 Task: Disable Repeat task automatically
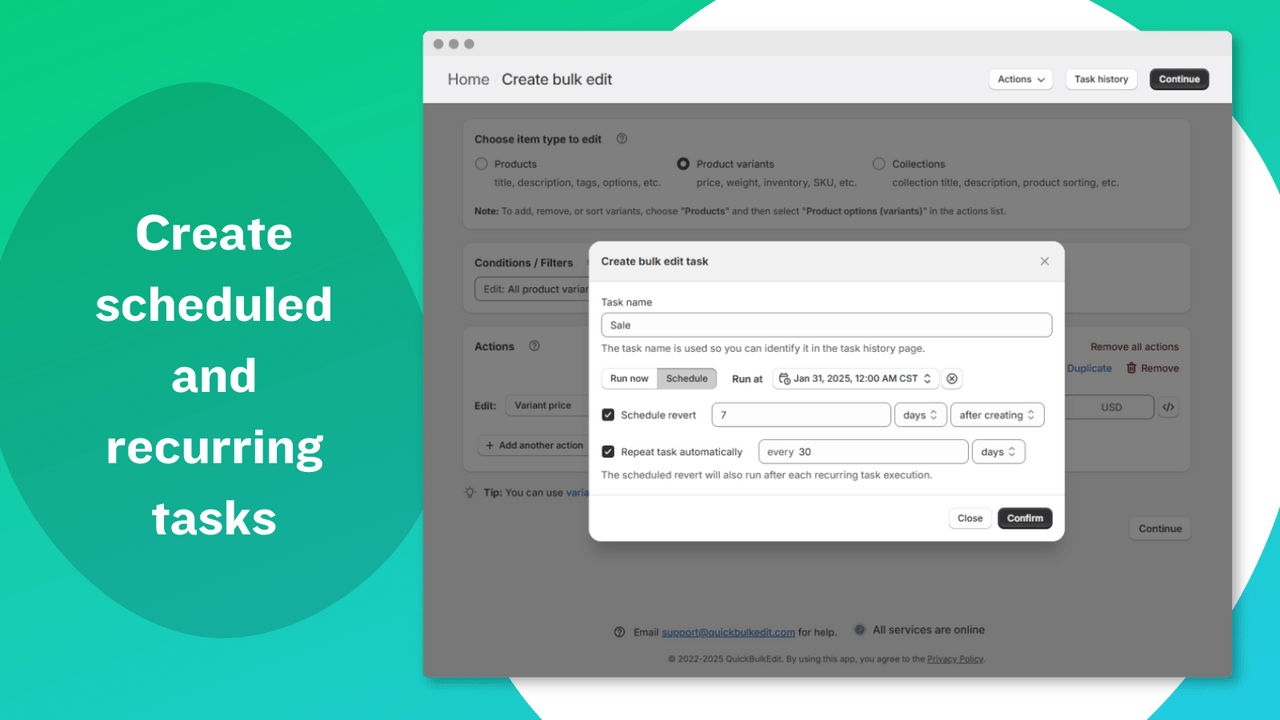pos(608,451)
